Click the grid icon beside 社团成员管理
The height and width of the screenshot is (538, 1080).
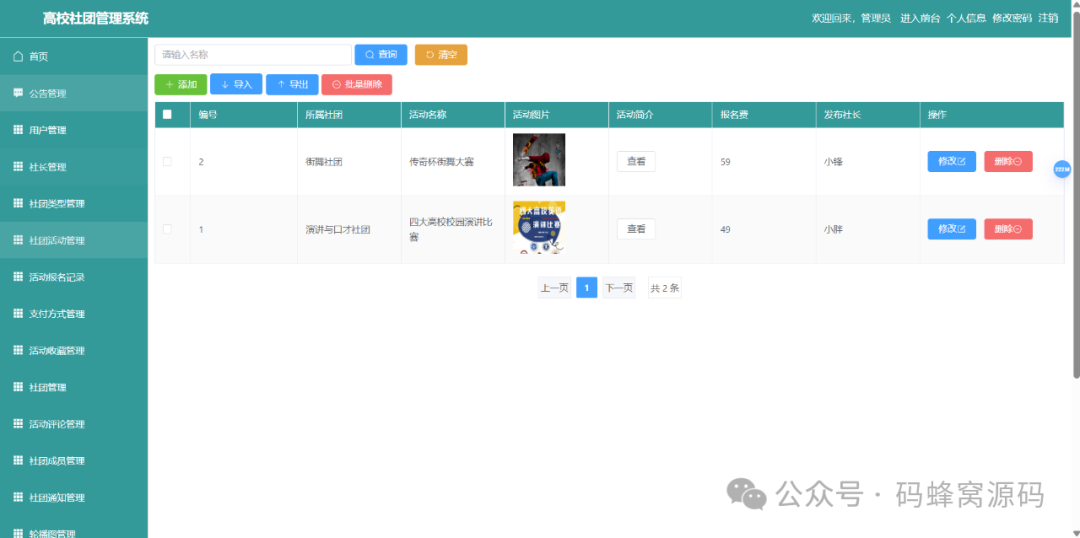click(x=18, y=461)
